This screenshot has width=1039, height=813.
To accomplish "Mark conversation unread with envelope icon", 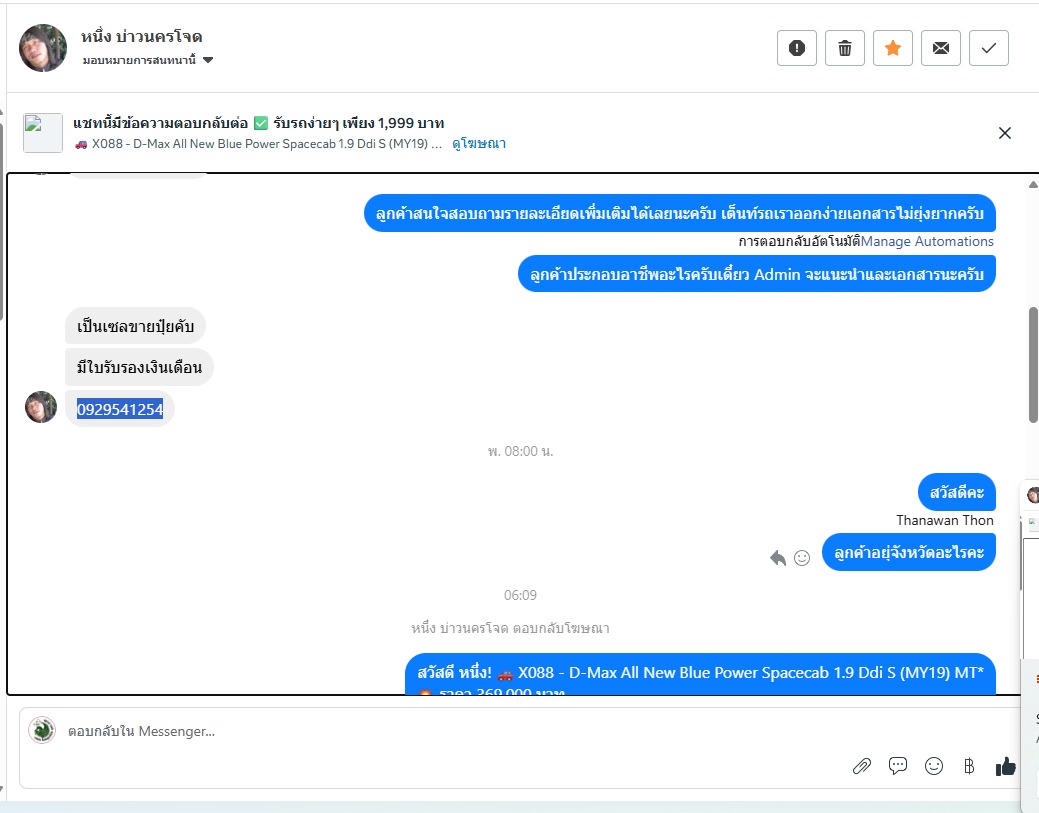I will click(941, 48).
